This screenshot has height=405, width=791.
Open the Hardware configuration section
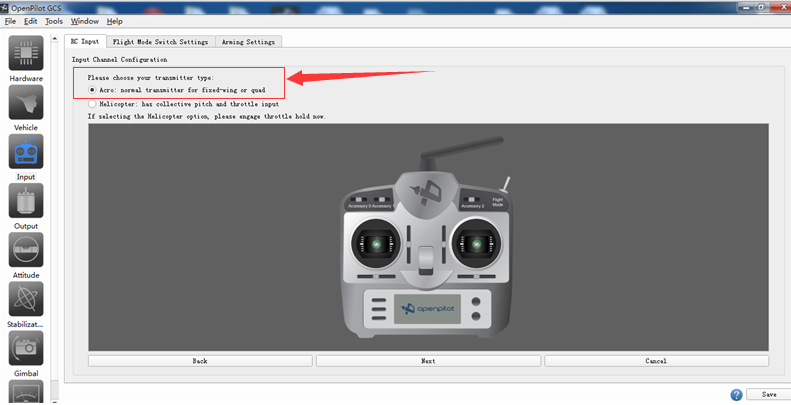tap(26, 53)
